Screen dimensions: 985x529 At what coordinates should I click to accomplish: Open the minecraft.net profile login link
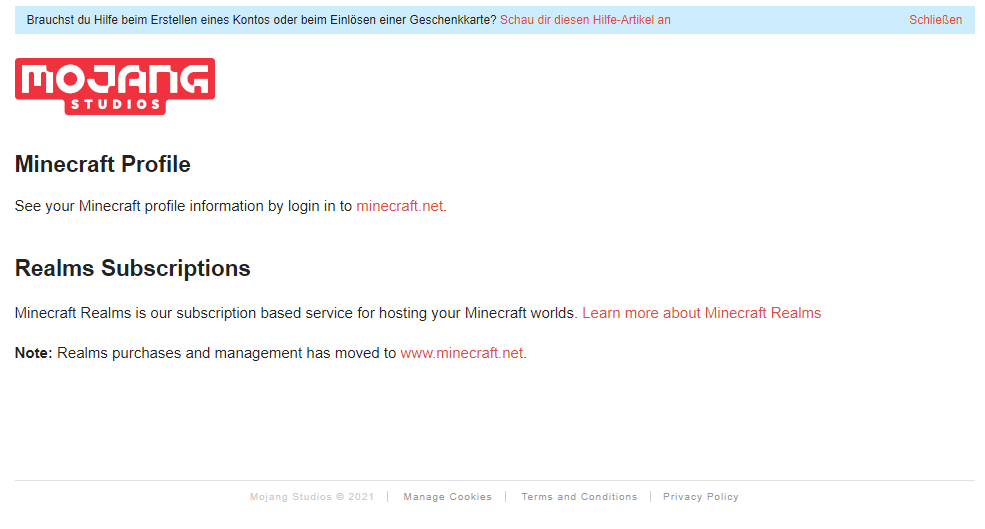pos(400,206)
